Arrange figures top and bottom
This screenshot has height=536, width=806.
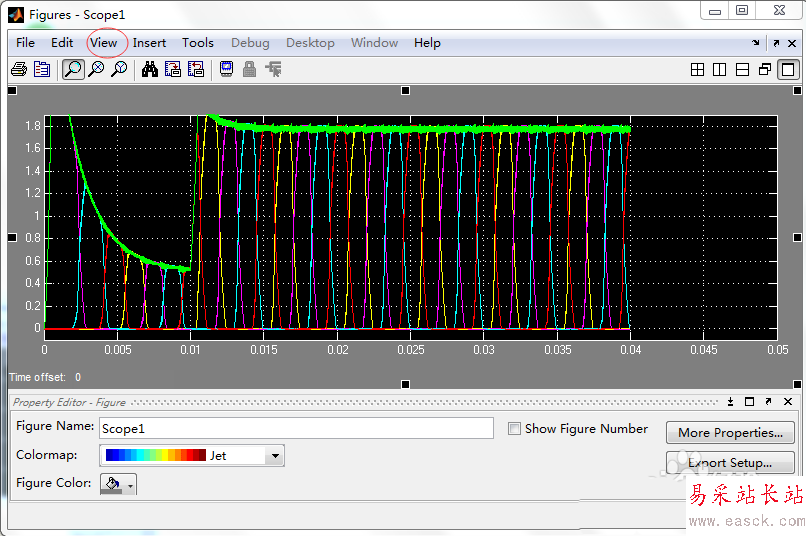742,69
